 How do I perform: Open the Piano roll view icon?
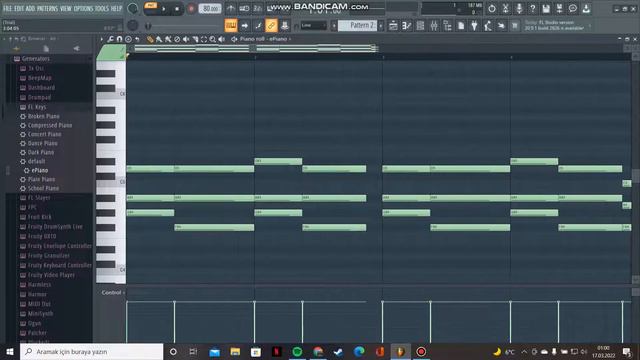click(x=407, y=26)
